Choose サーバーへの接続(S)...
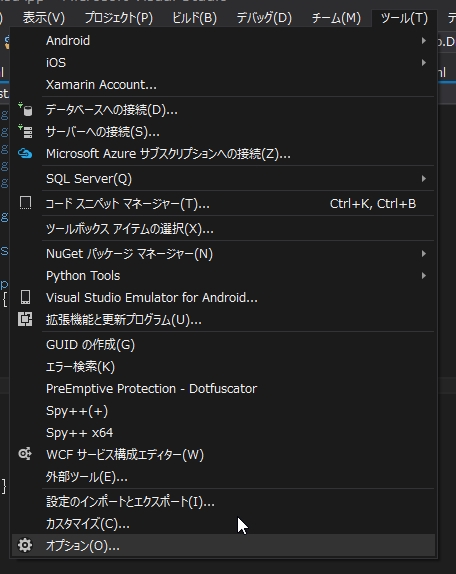456x574 pixels. point(223,131)
